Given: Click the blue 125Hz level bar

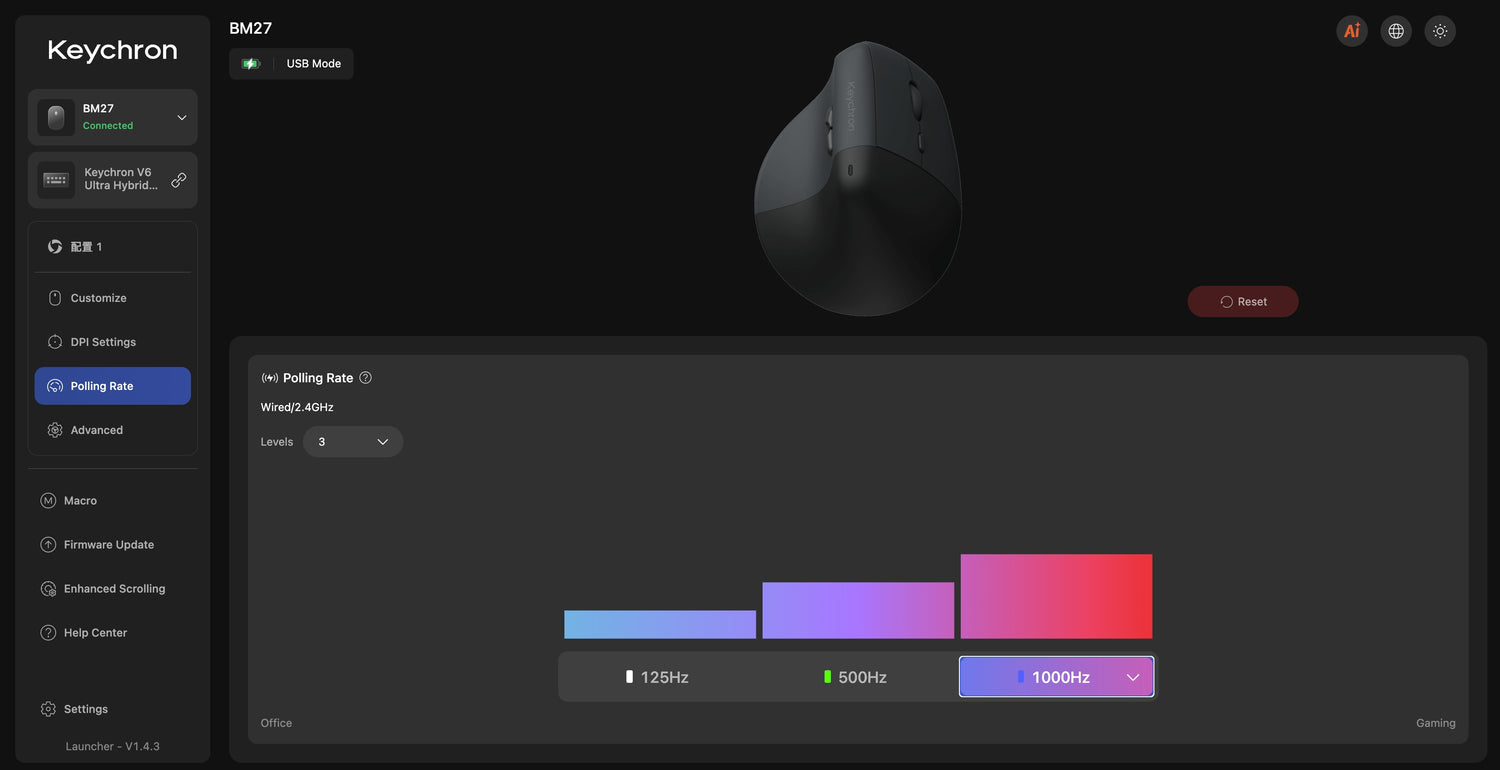Looking at the screenshot, I should (660, 625).
